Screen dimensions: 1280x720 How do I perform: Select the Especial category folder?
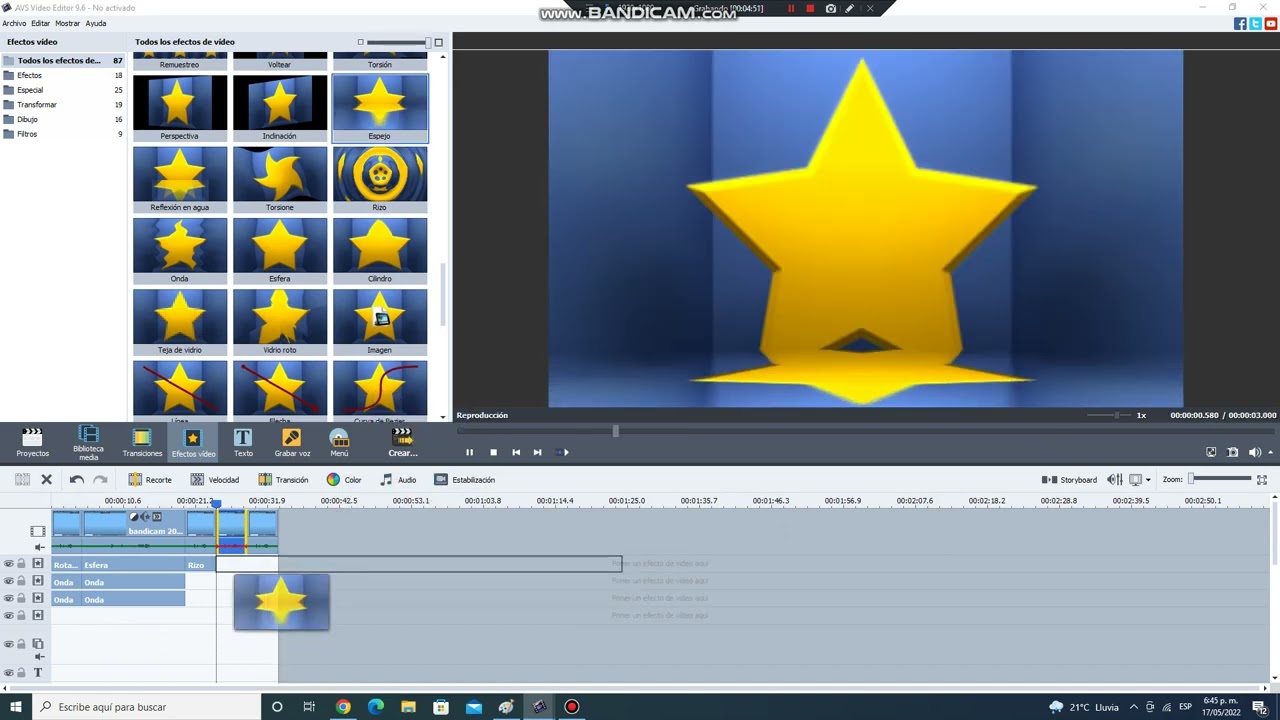(x=63, y=90)
